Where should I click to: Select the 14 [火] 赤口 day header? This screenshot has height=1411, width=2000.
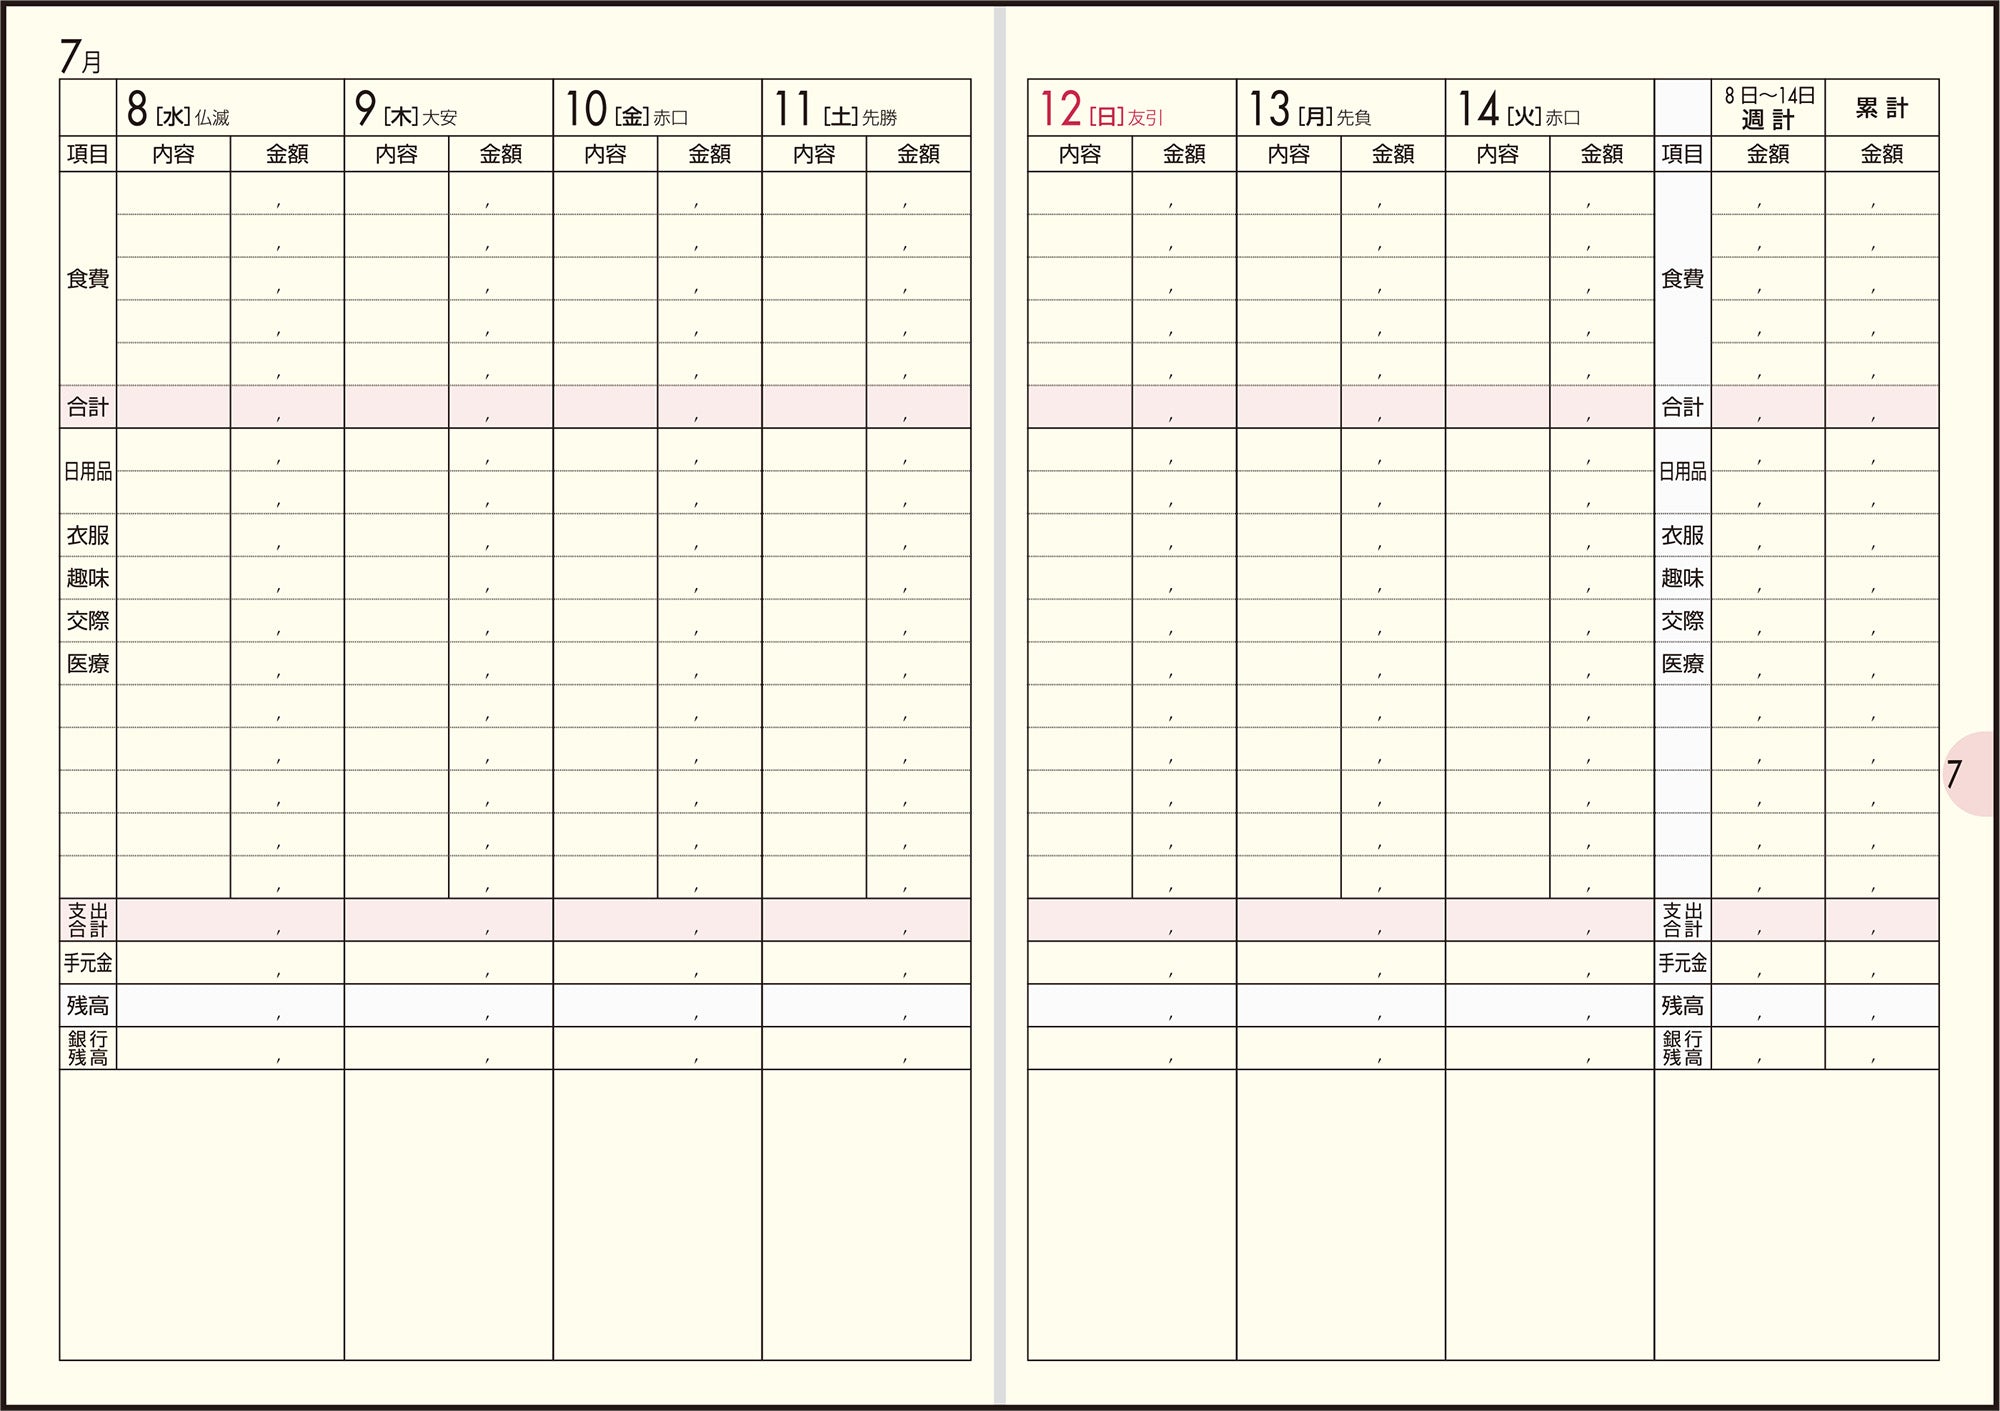point(1550,108)
